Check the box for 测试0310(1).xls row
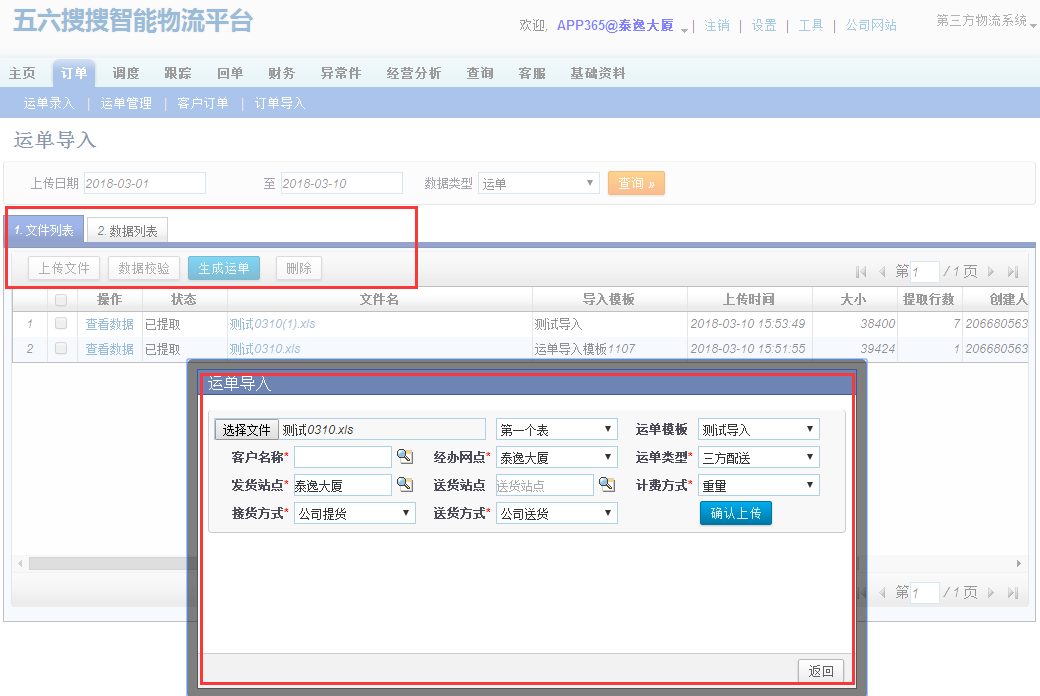Viewport: 1040px width, 696px height. coord(61,324)
